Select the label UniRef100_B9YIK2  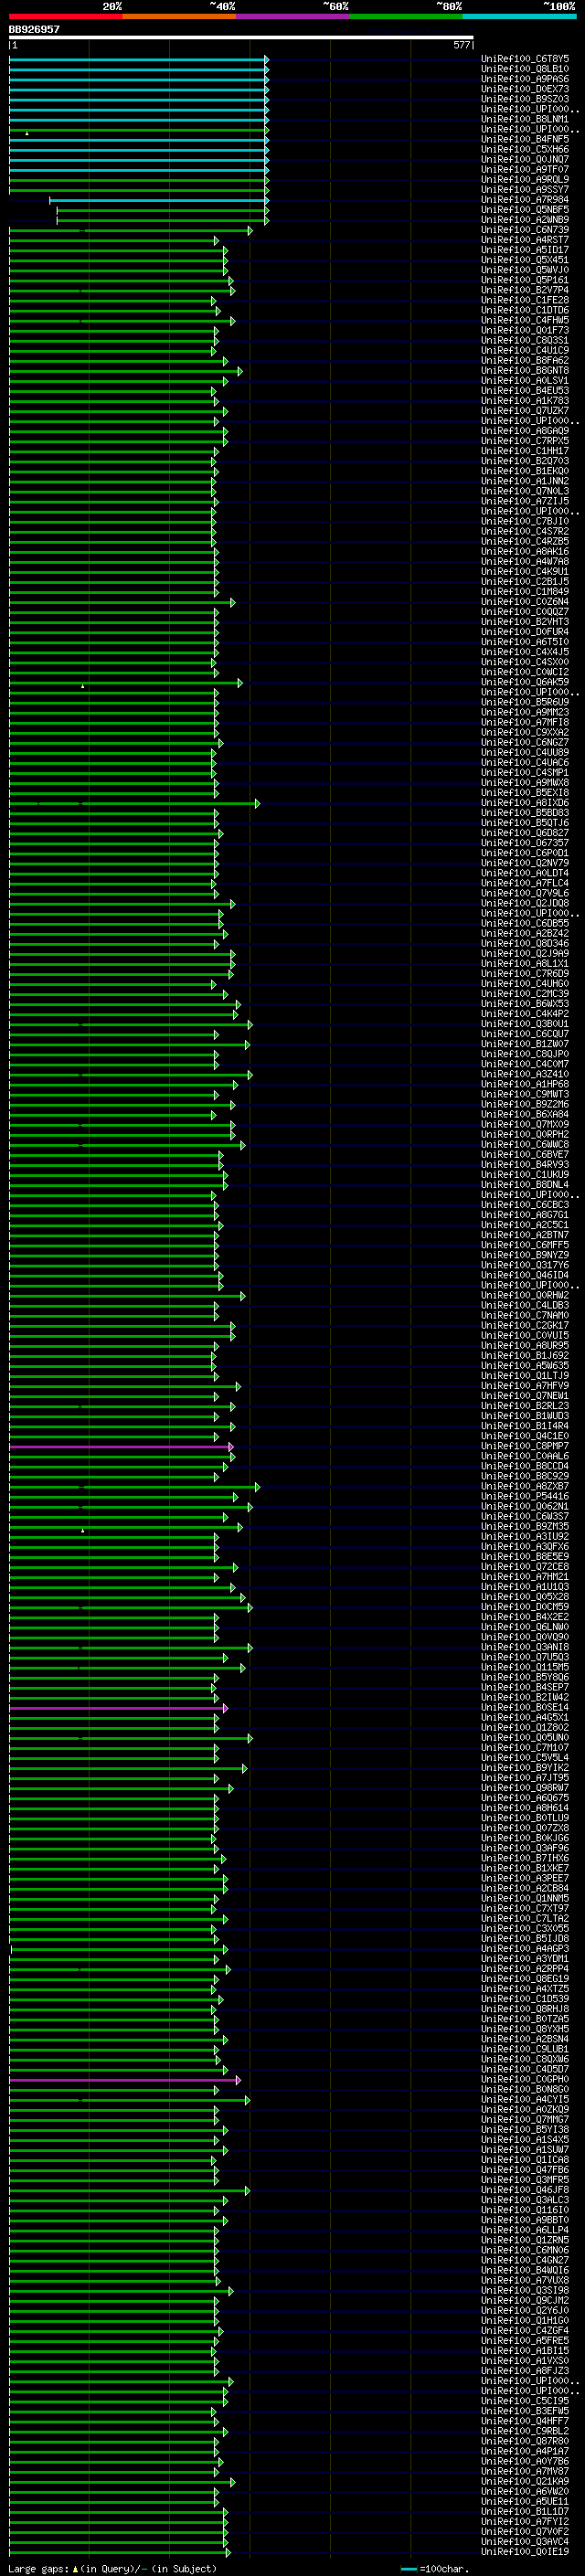pyautogui.click(x=525, y=1768)
